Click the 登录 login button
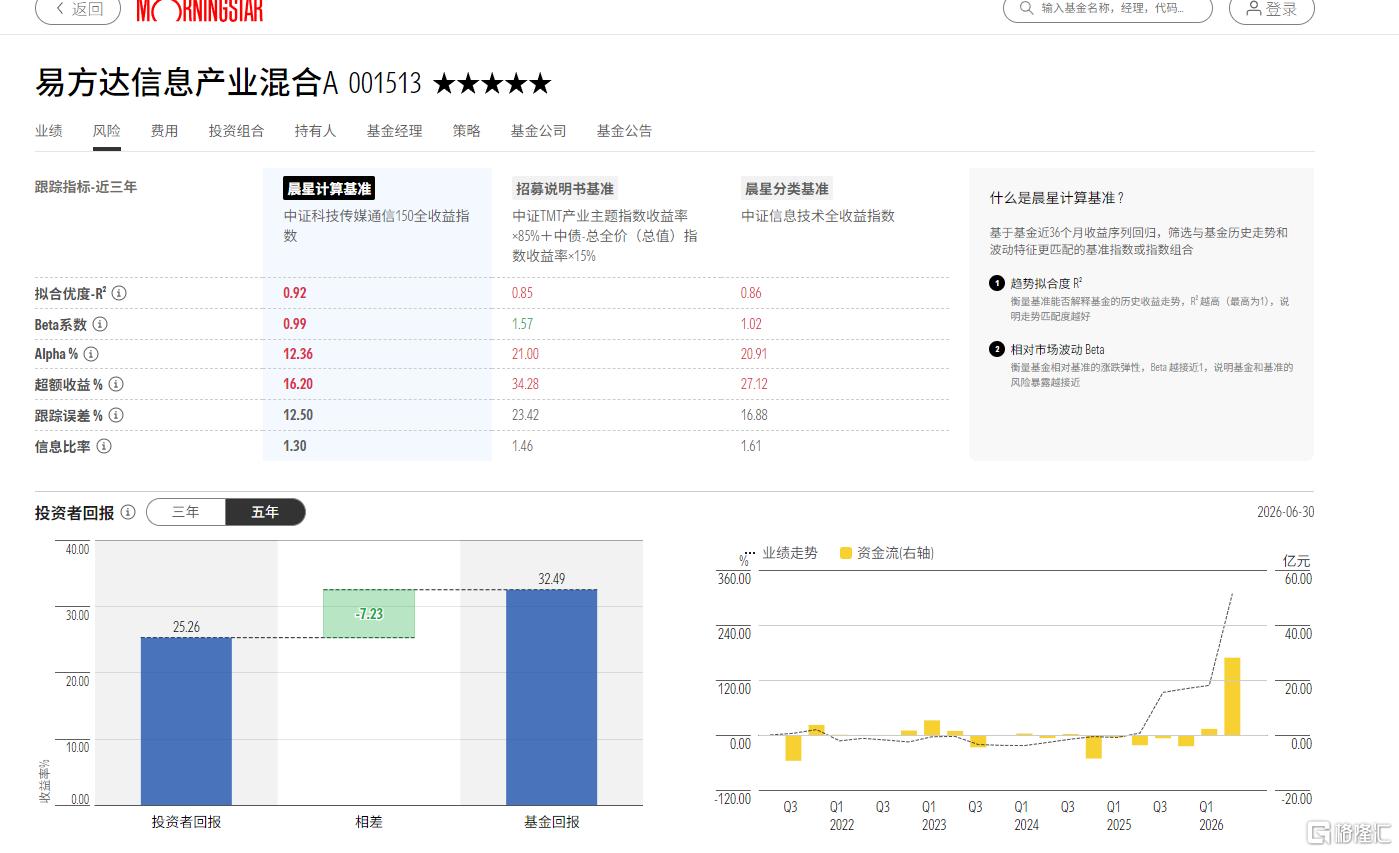The image size is (1399, 853). [1271, 9]
